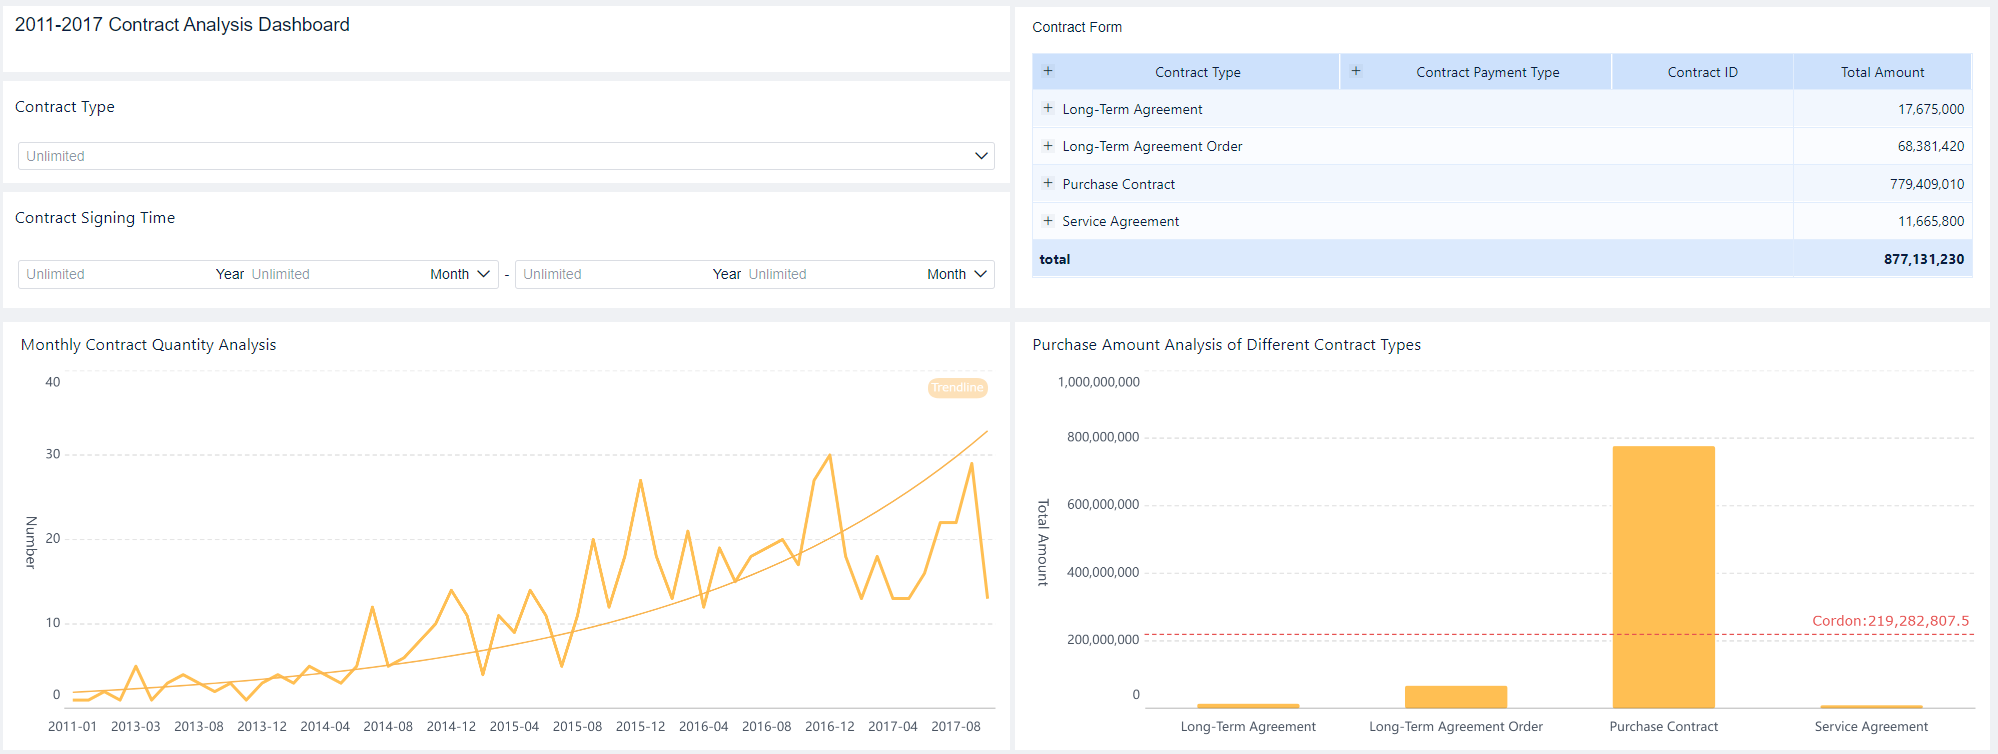Open the start Month dropdown arrow
The height and width of the screenshot is (754, 1998).
point(484,274)
